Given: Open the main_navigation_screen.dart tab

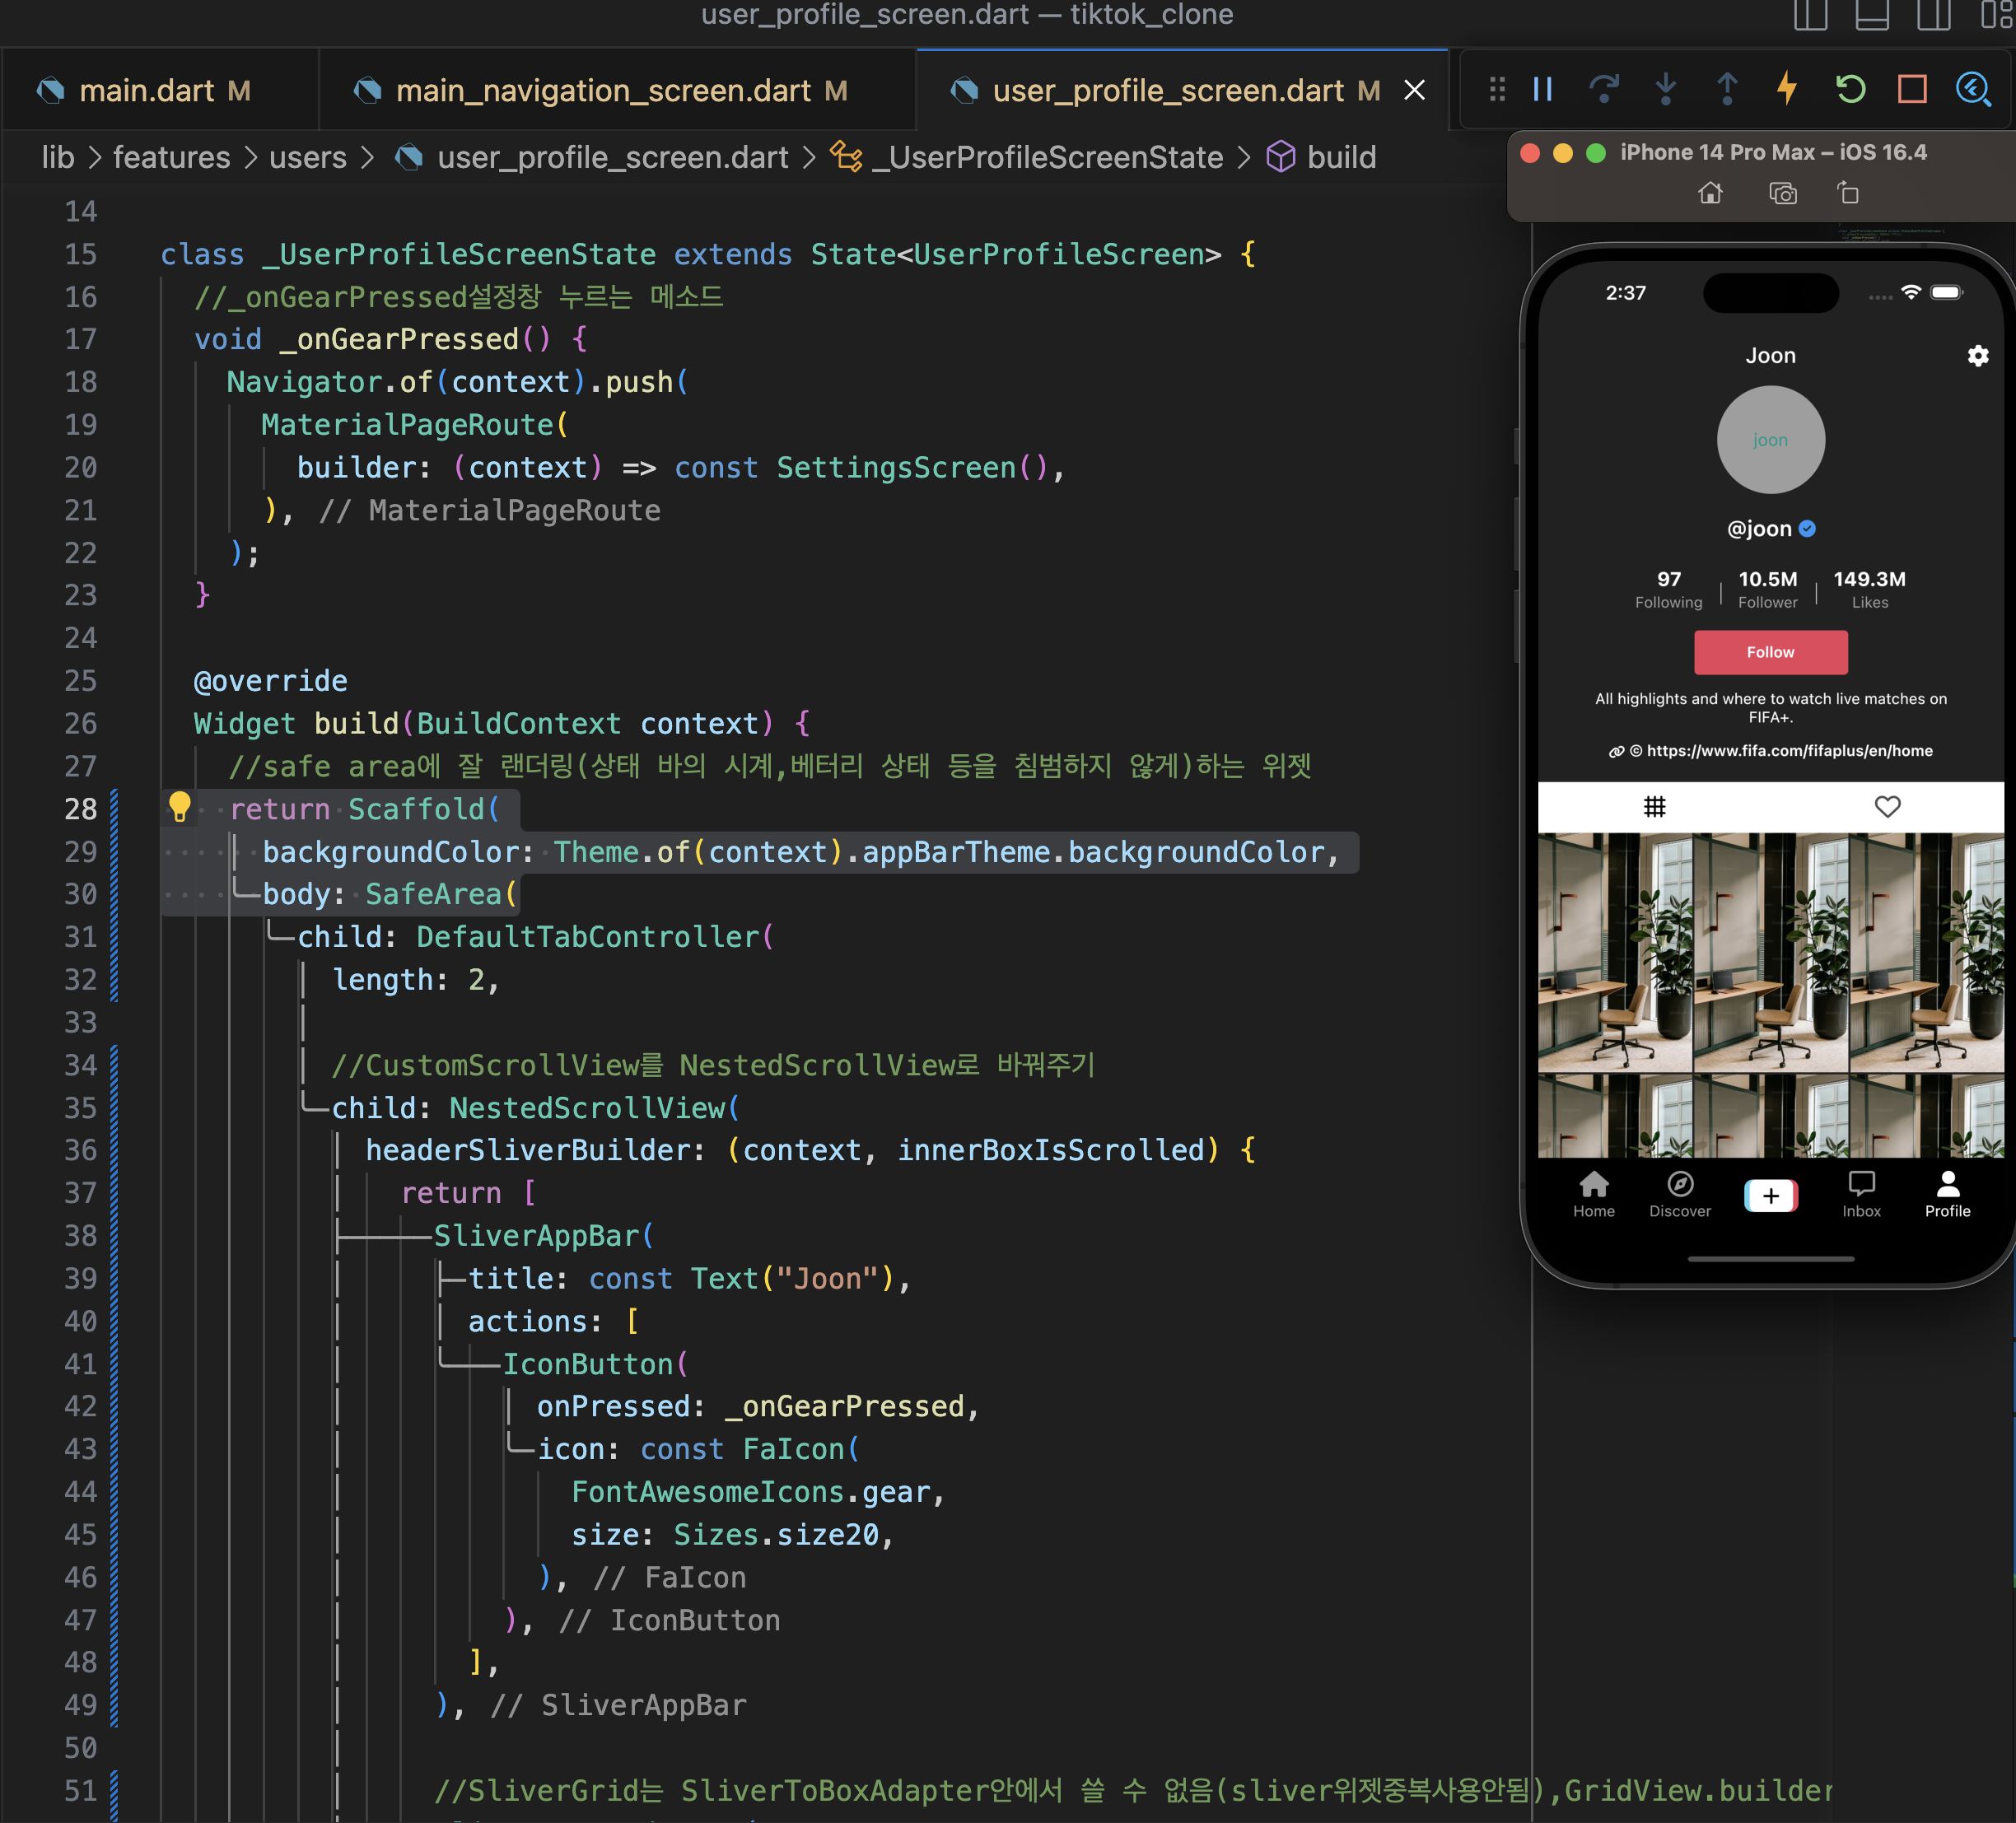Looking at the screenshot, I should point(603,91).
